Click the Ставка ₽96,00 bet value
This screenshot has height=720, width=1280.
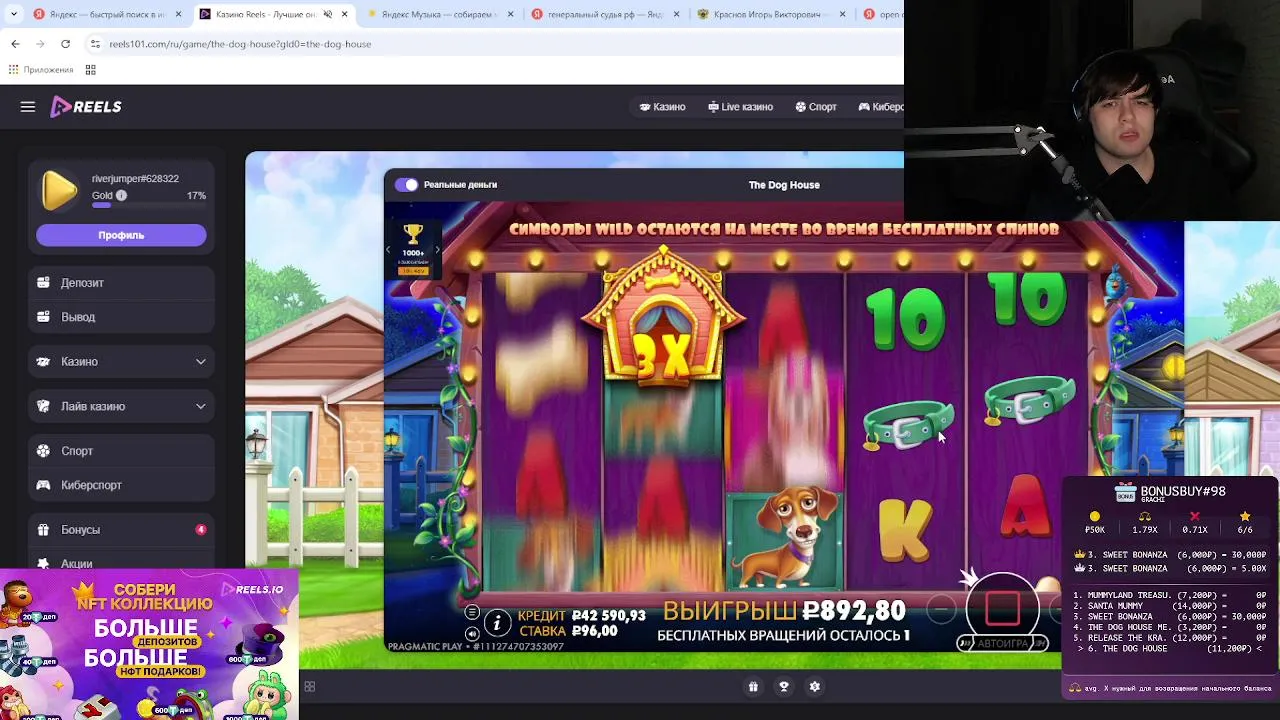click(x=567, y=631)
